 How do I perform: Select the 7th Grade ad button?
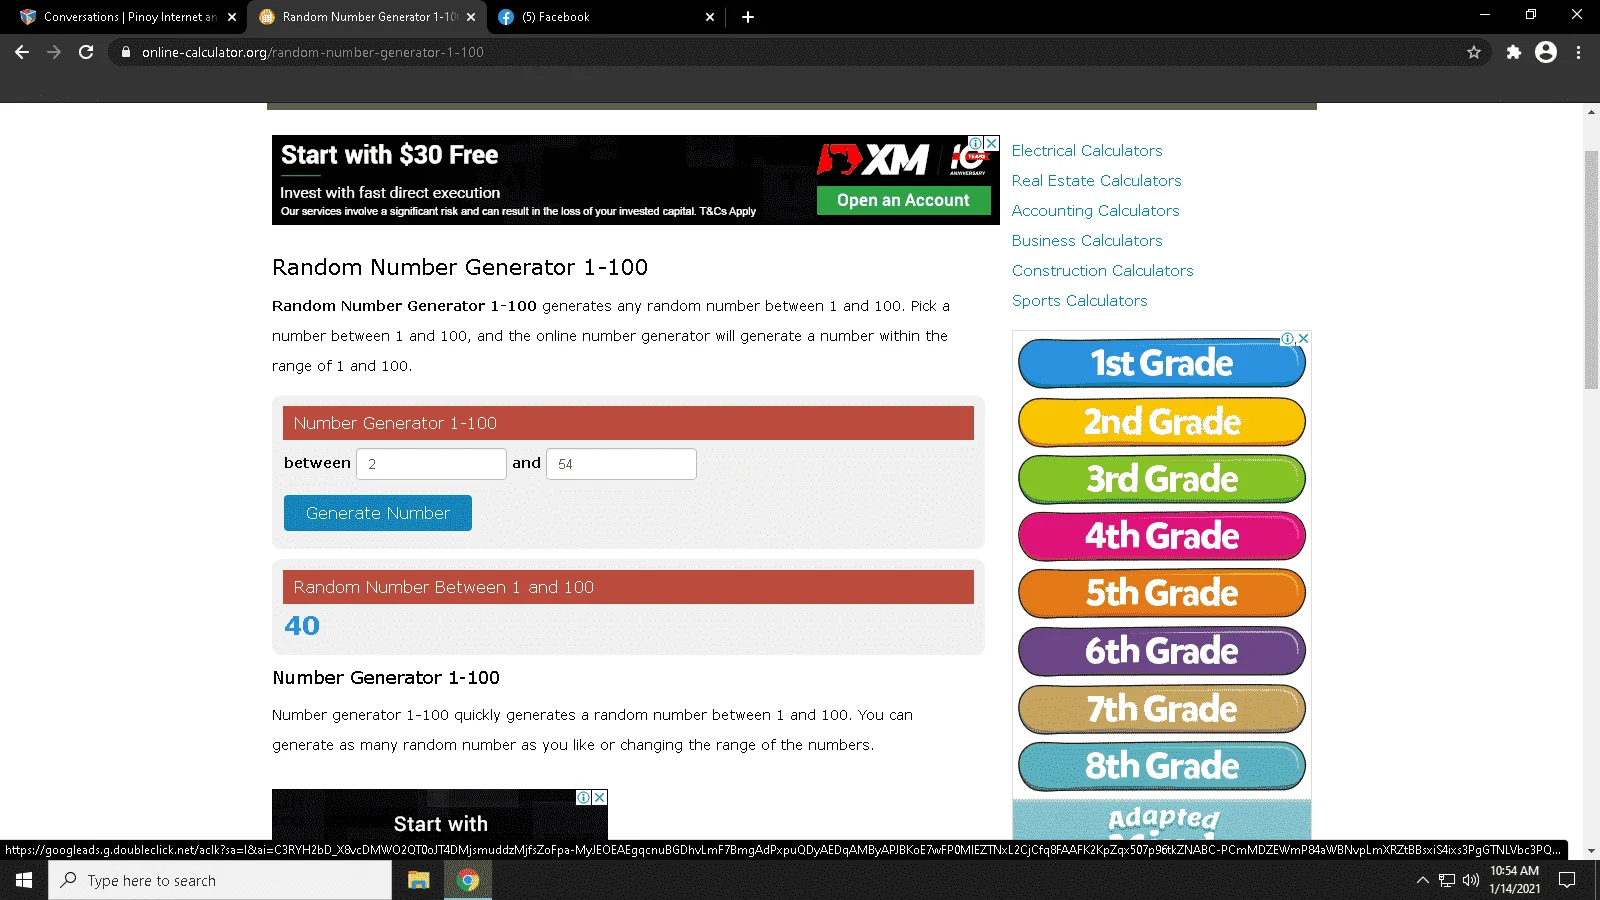coord(1161,709)
